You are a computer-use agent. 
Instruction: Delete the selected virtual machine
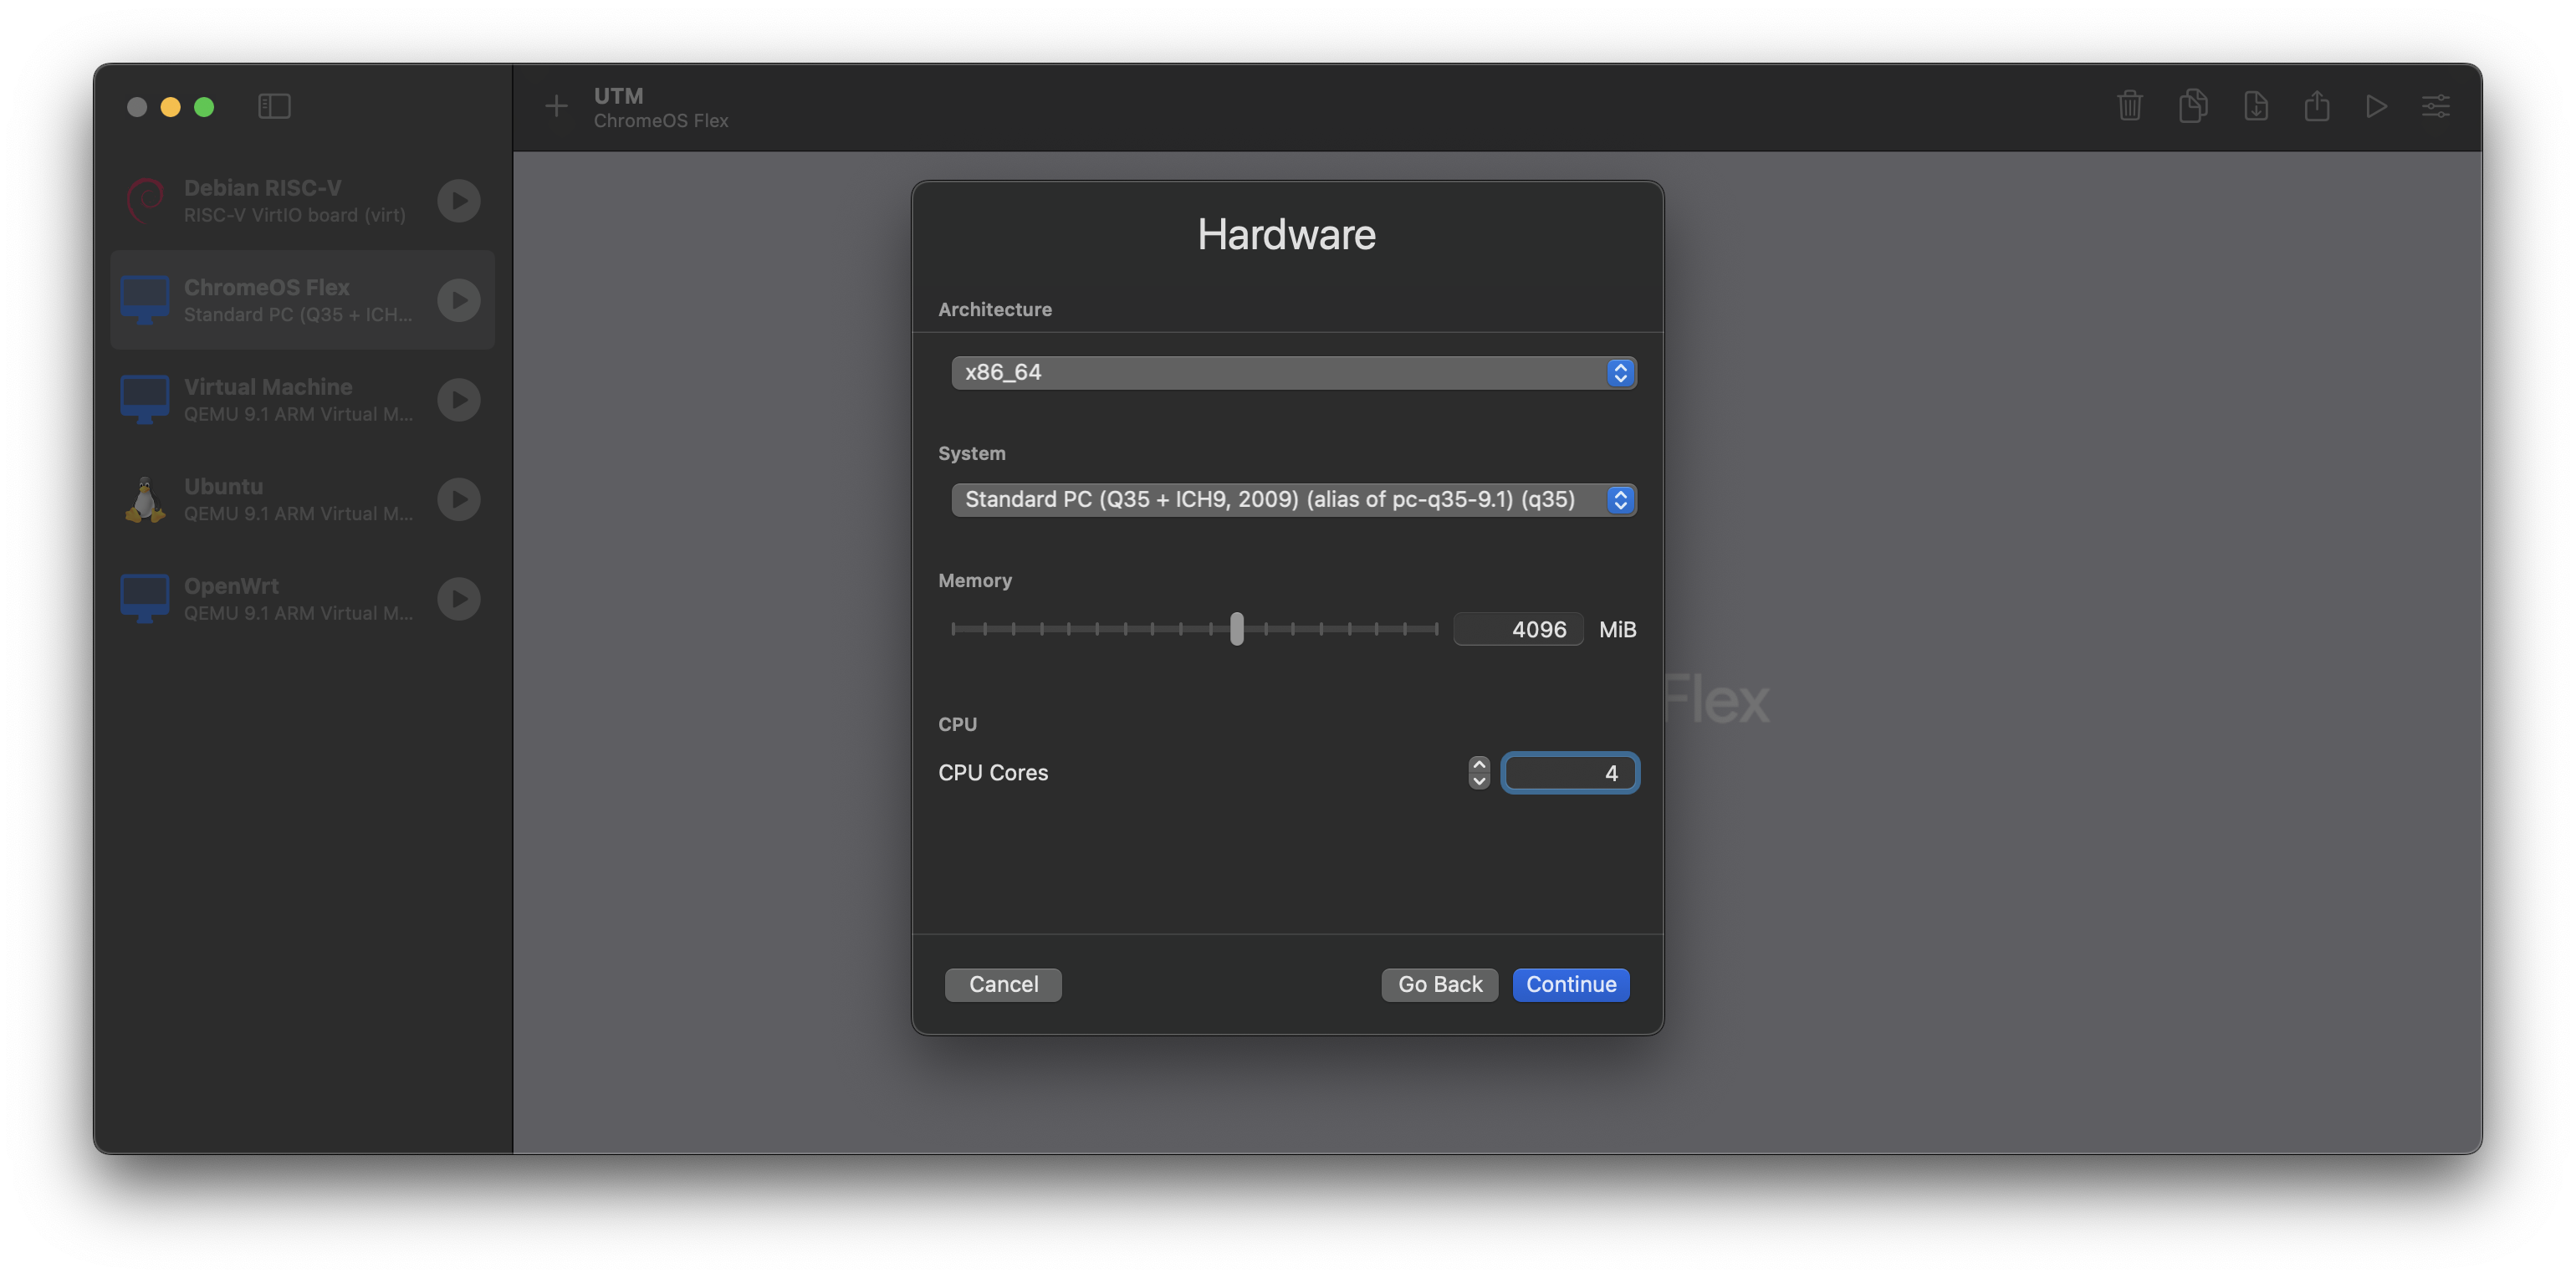[x=2129, y=106]
